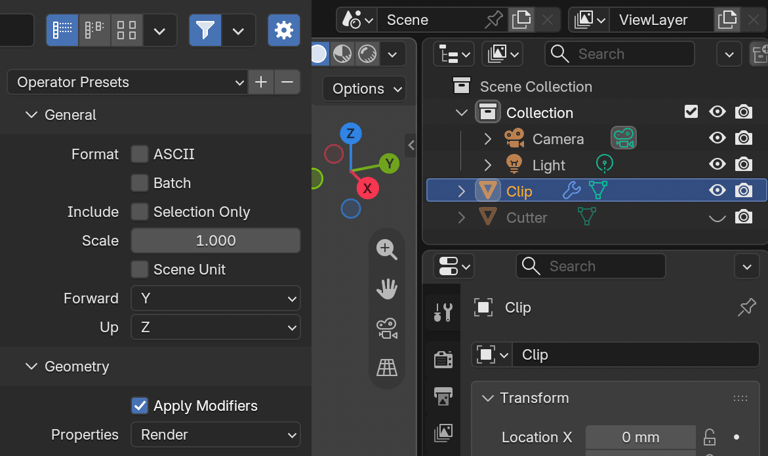This screenshot has width=768, height=456.
Task: Open the Forward axis dropdown
Action: (216, 298)
